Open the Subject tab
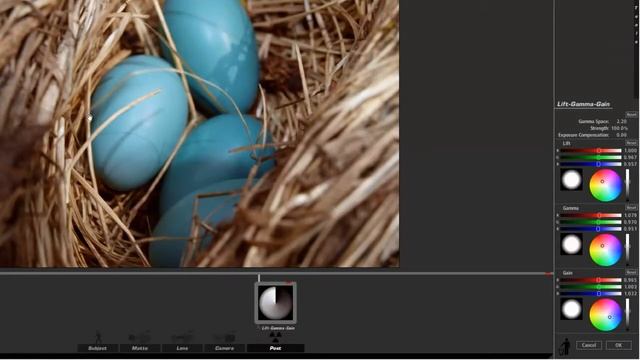Viewport: 640px width, 360px height. pos(98,348)
